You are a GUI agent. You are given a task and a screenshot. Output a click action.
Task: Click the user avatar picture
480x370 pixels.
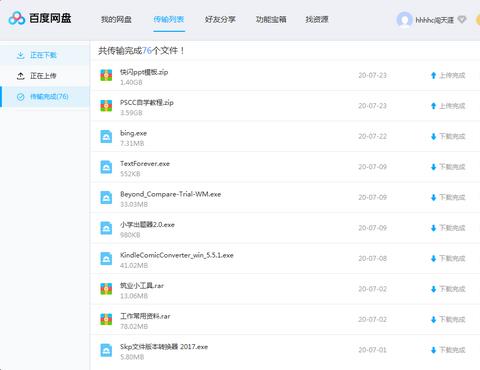(404, 20)
